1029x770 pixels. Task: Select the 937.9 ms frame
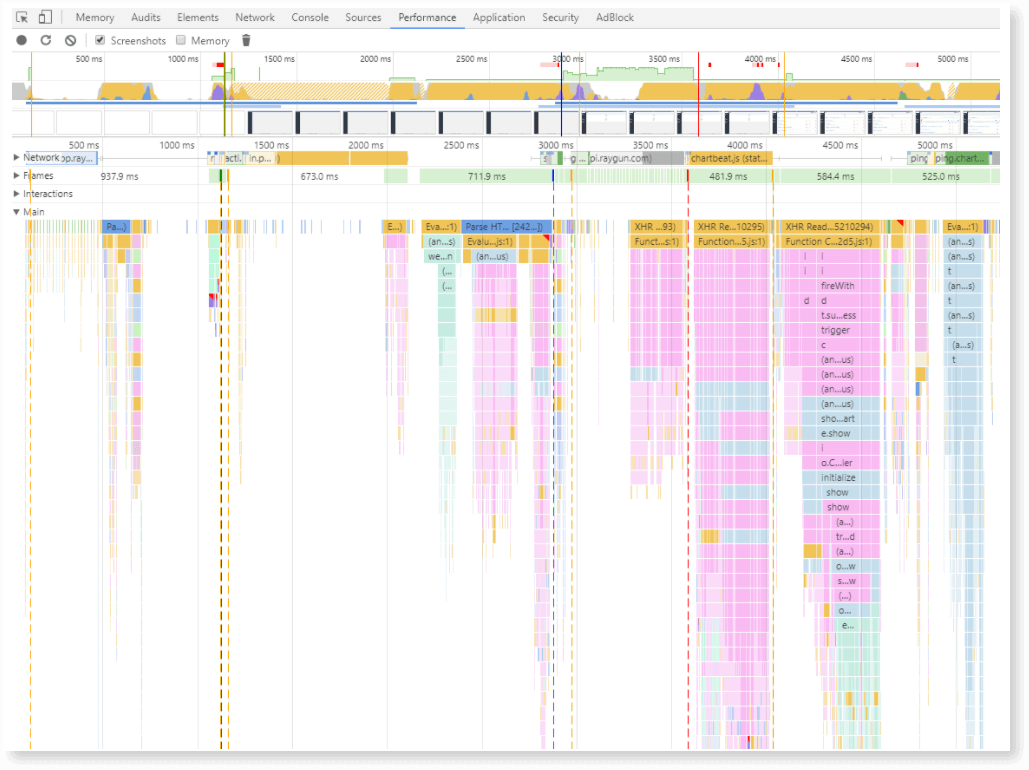click(x=120, y=176)
